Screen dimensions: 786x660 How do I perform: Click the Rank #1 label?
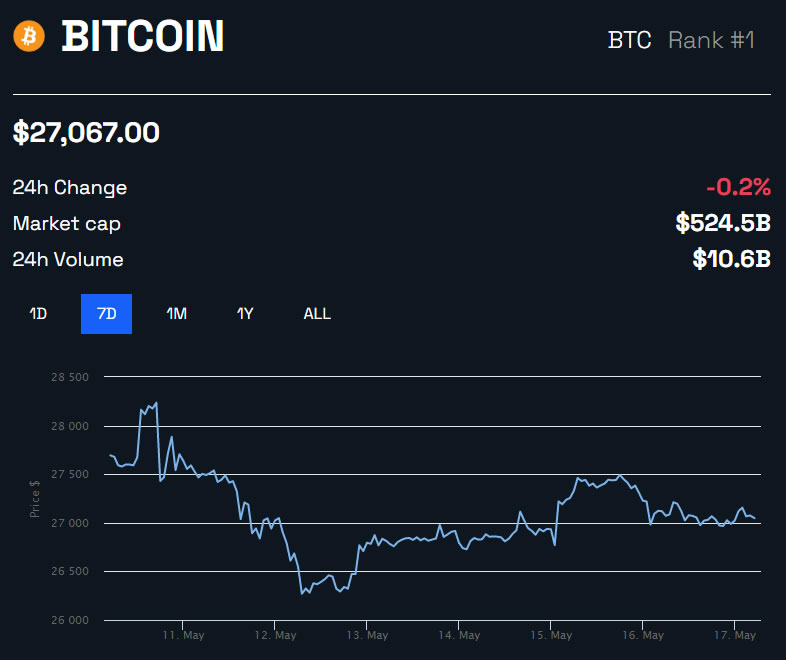point(711,40)
